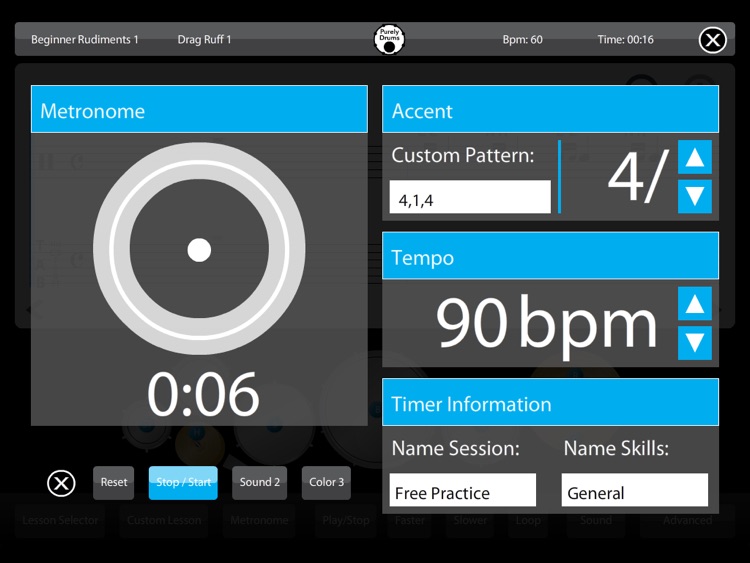Viewport: 750px width, 563px height.
Task: Click the Drag Ruff 1 lesson label
Action: pos(204,40)
